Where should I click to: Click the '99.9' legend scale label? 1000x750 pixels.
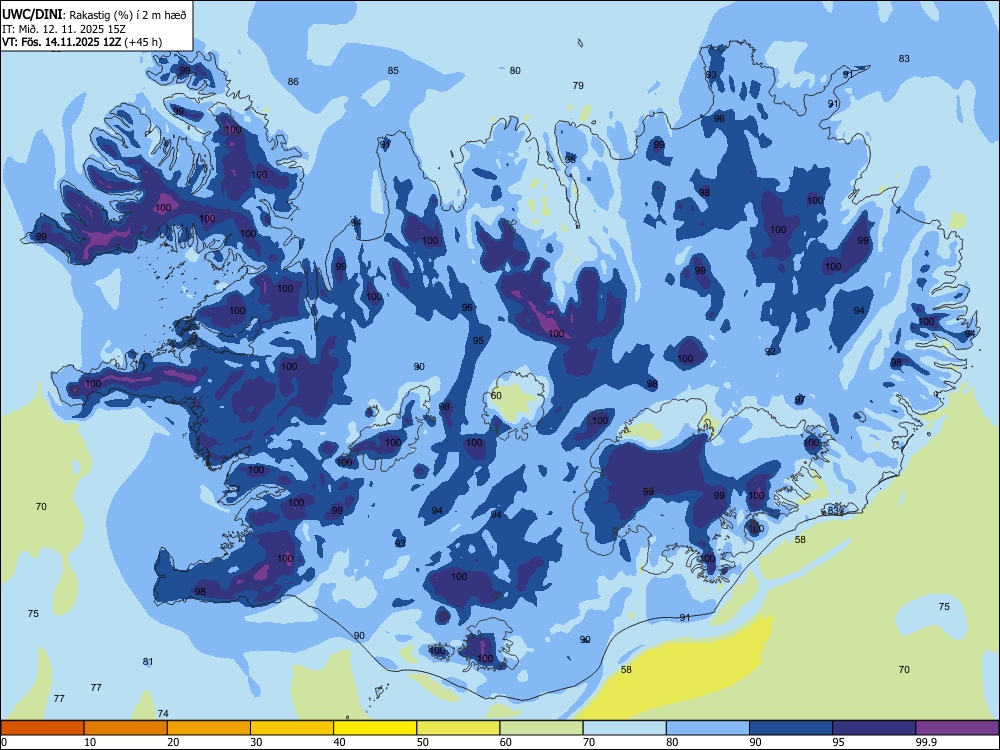pyautogui.click(x=926, y=742)
